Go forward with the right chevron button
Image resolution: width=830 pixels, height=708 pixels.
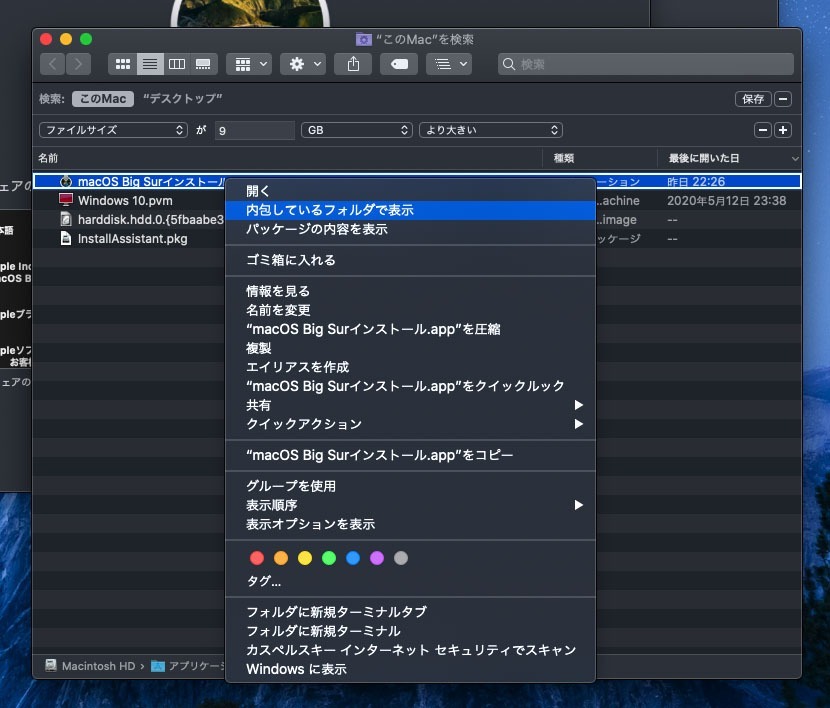click(78, 64)
